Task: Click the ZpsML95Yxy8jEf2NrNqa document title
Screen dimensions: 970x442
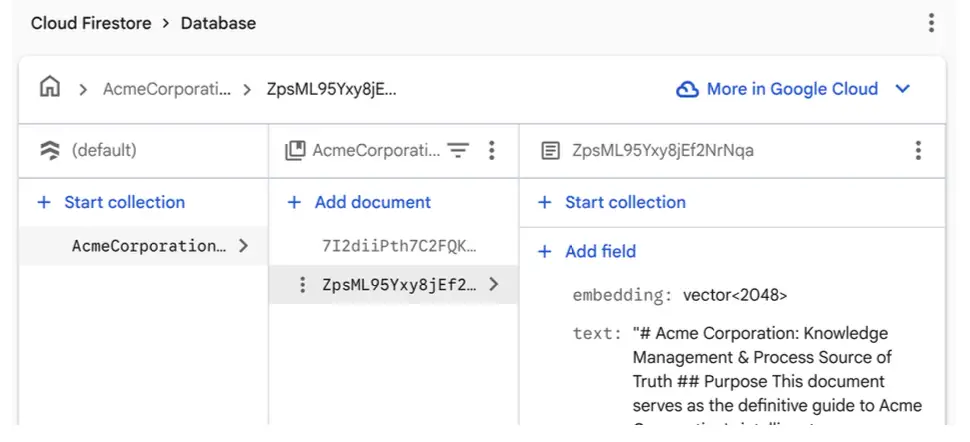Action: pyautogui.click(x=663, y=150)
